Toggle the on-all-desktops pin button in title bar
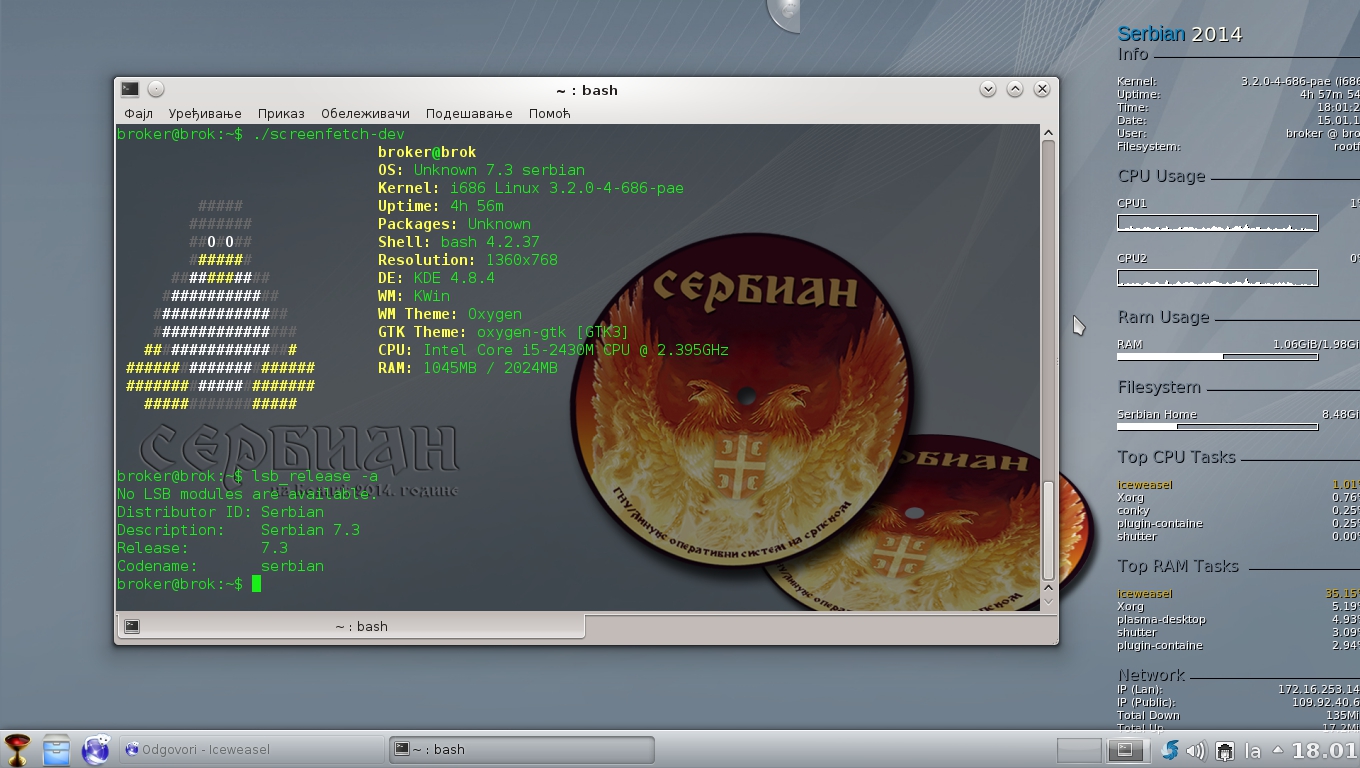 click(x=156, y=89)
